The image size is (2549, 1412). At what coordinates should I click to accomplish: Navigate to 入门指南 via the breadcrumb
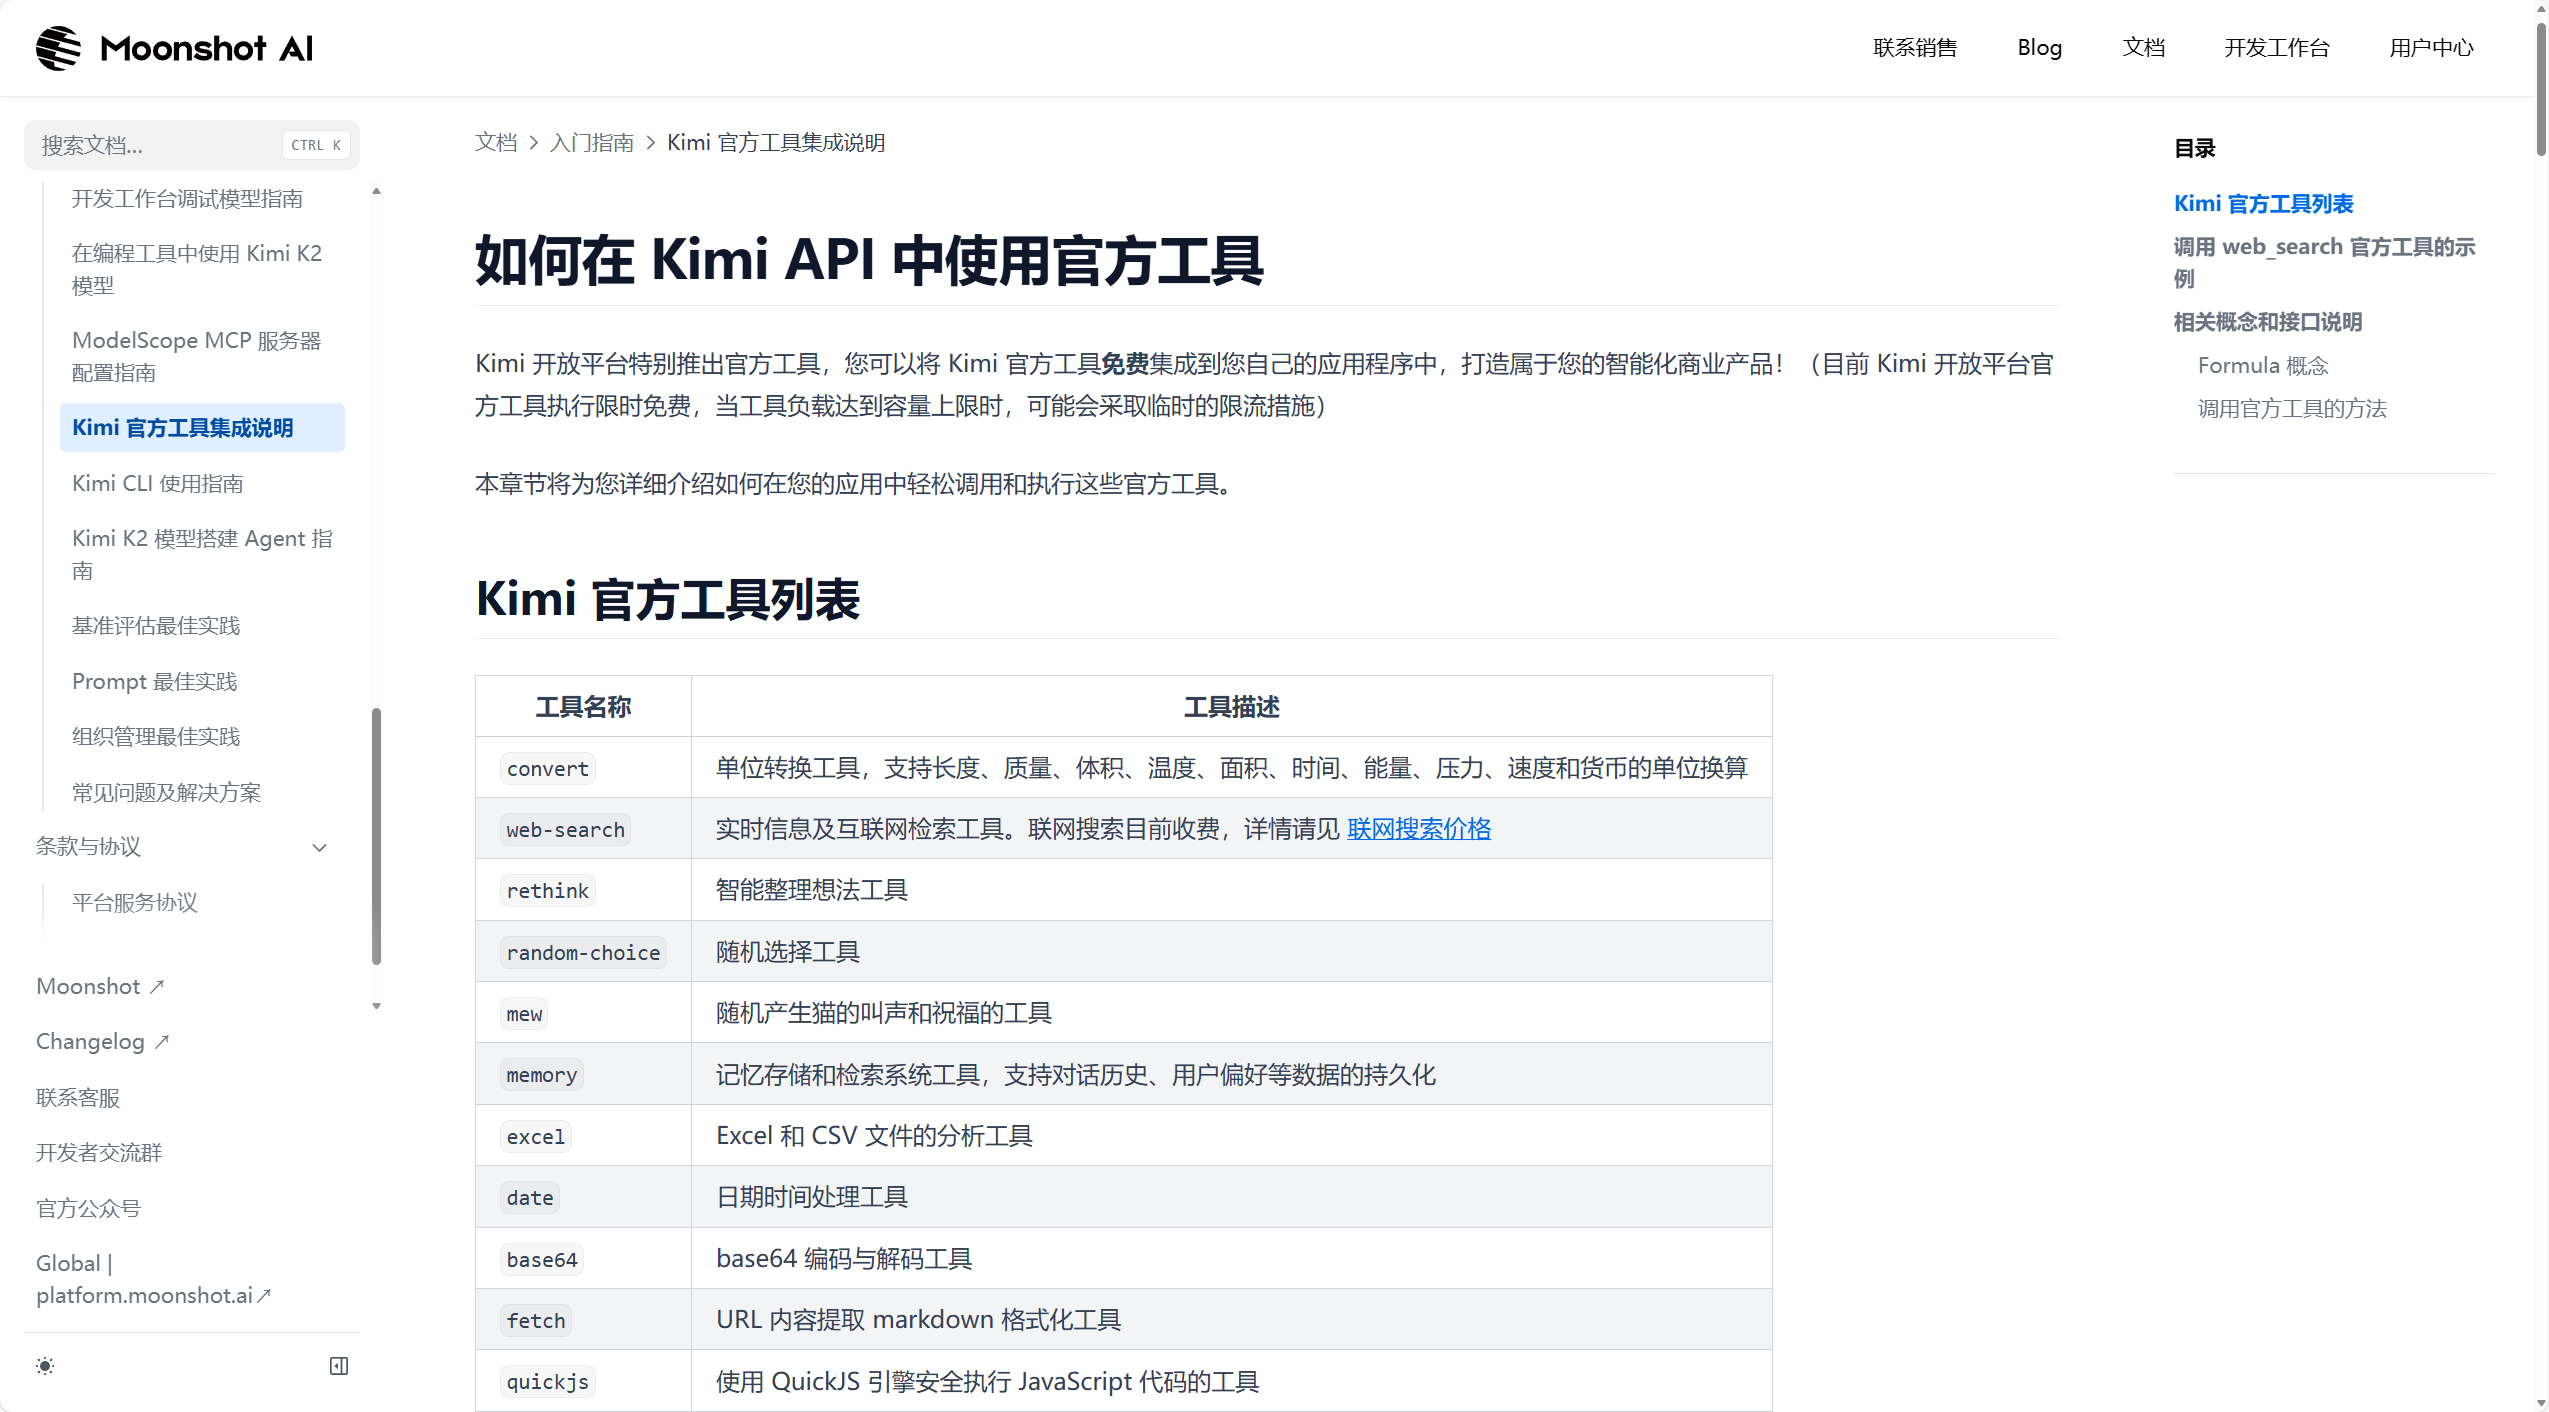[592, 142]
